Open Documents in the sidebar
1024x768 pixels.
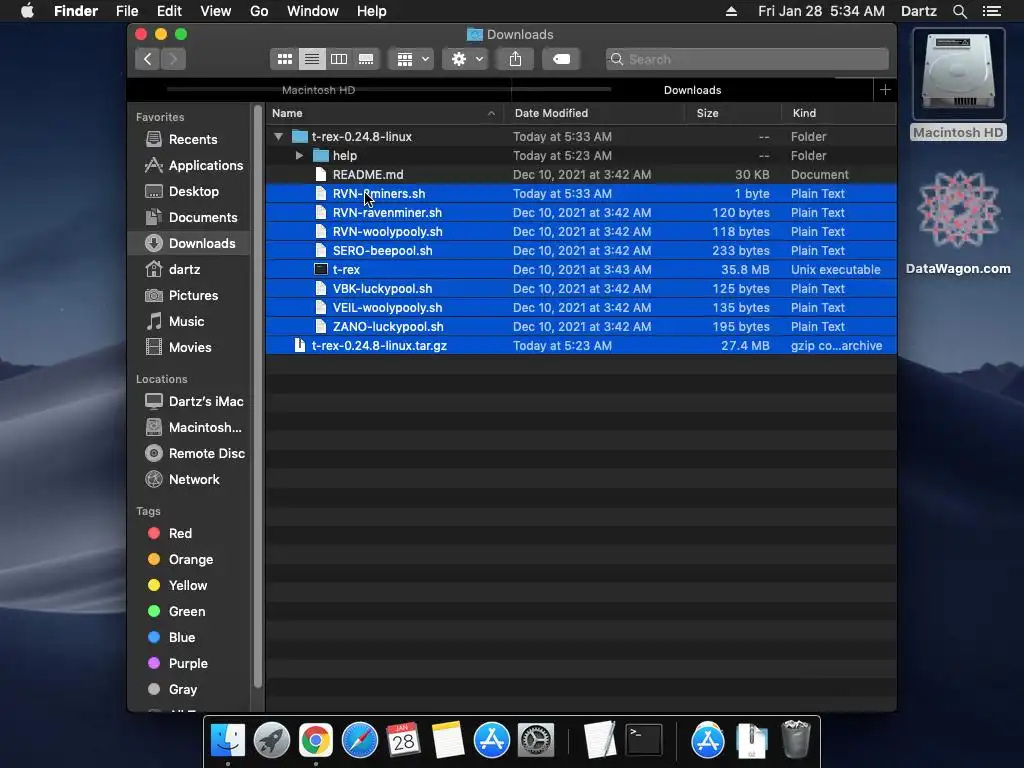pyautogui.click(x=189, y=217)
